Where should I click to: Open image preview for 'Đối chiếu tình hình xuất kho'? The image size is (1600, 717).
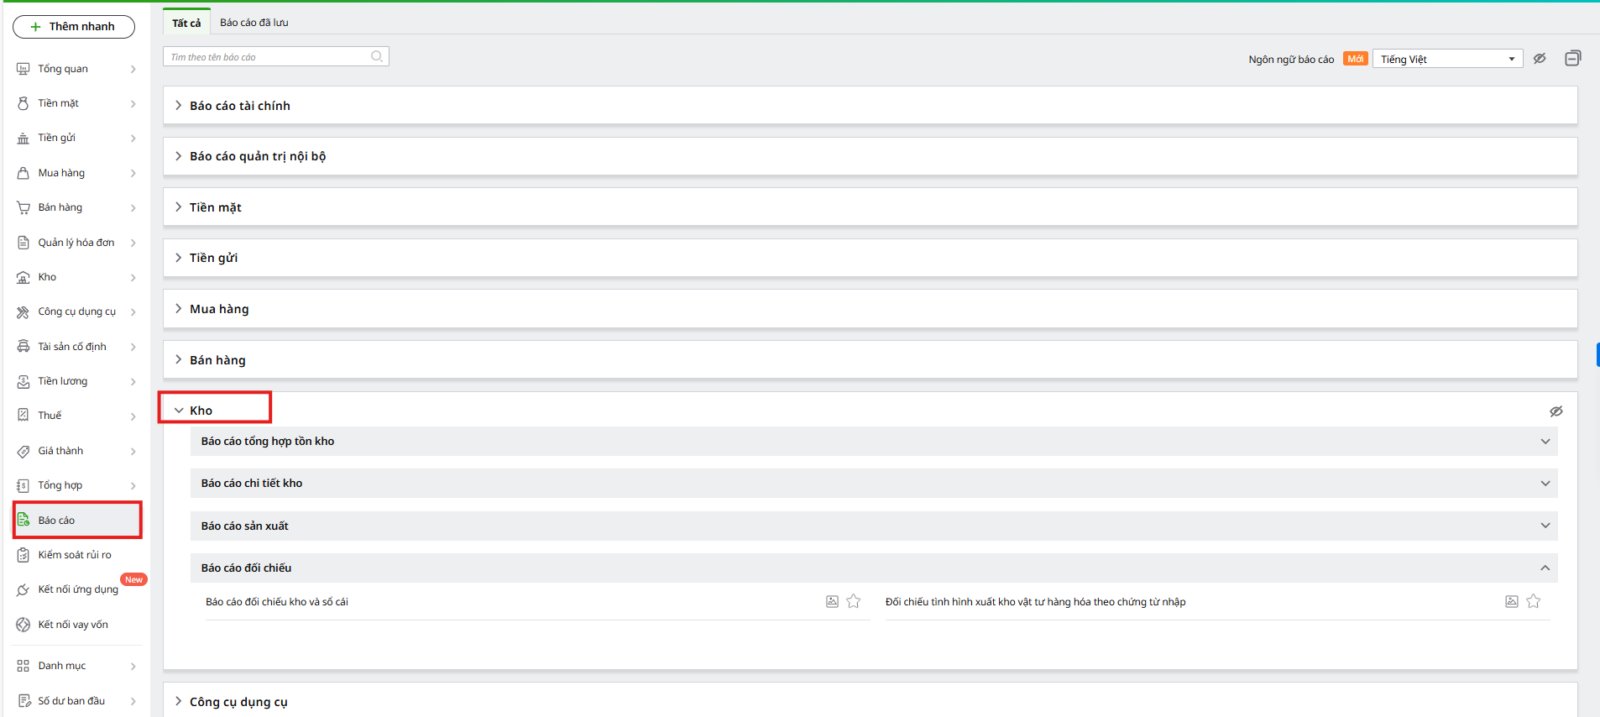coord(1512,602)
